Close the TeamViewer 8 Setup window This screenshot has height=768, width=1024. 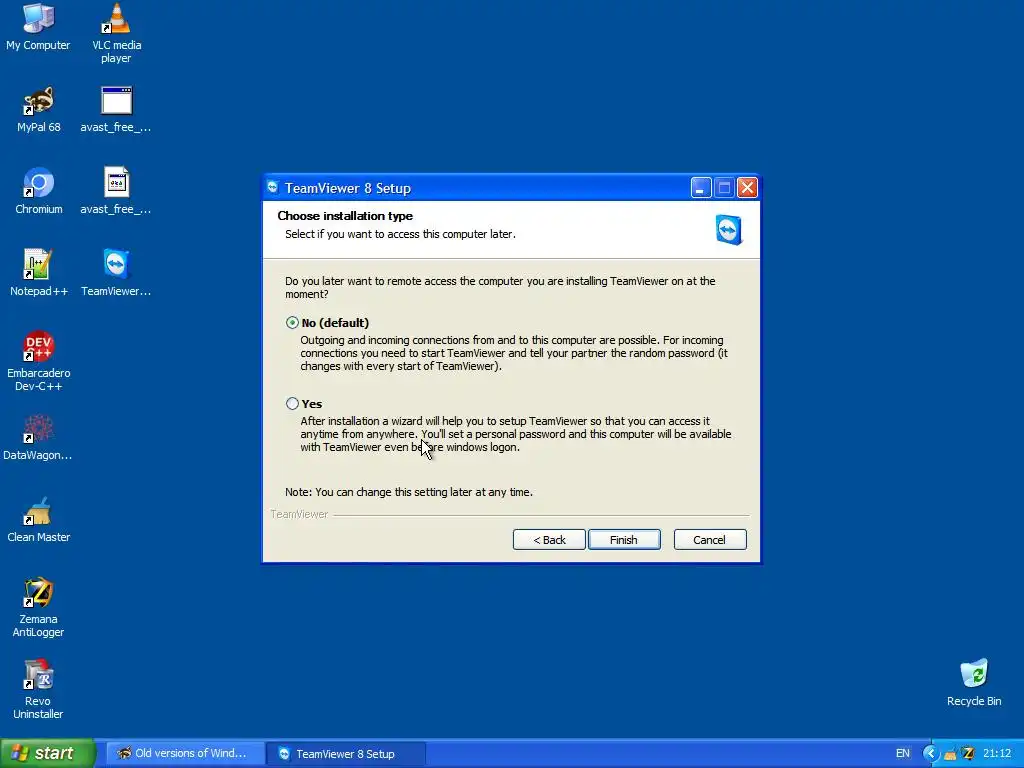[747, 188]
